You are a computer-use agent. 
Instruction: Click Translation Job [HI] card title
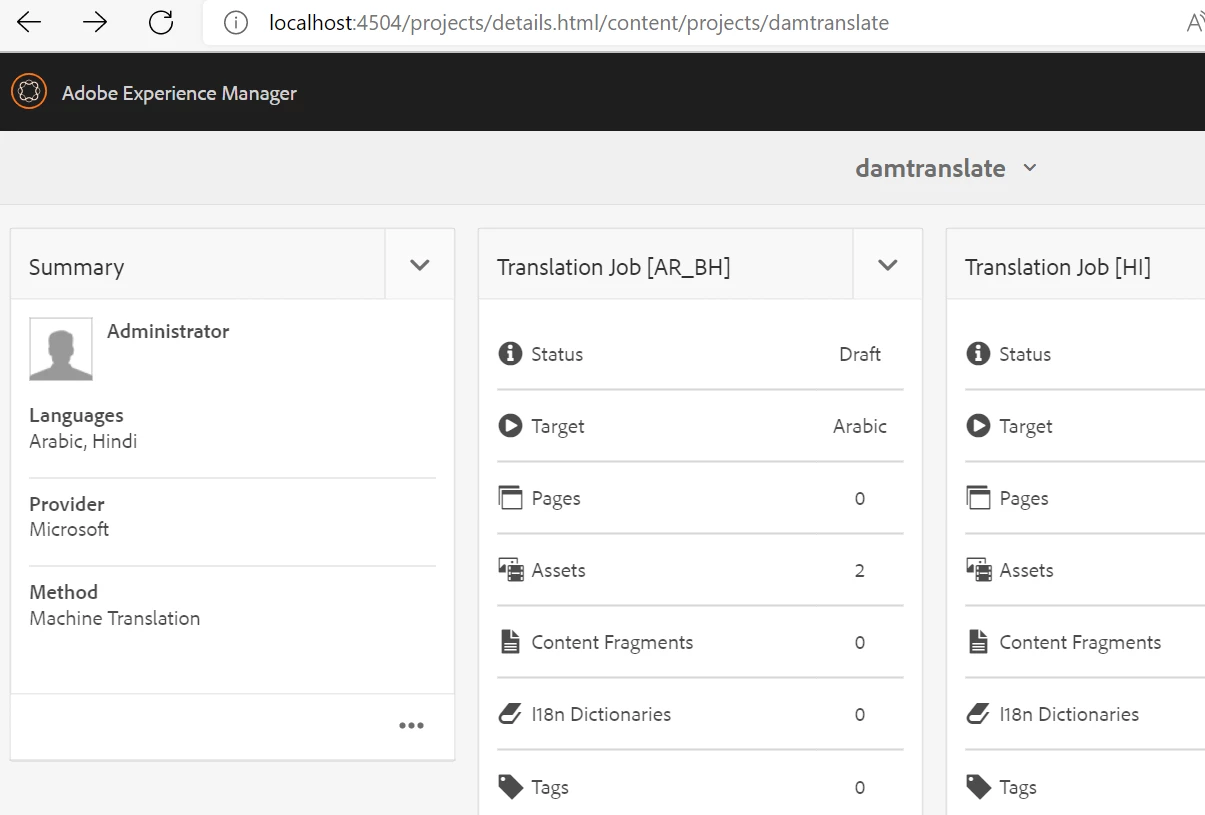click(x=1057, y=267)
